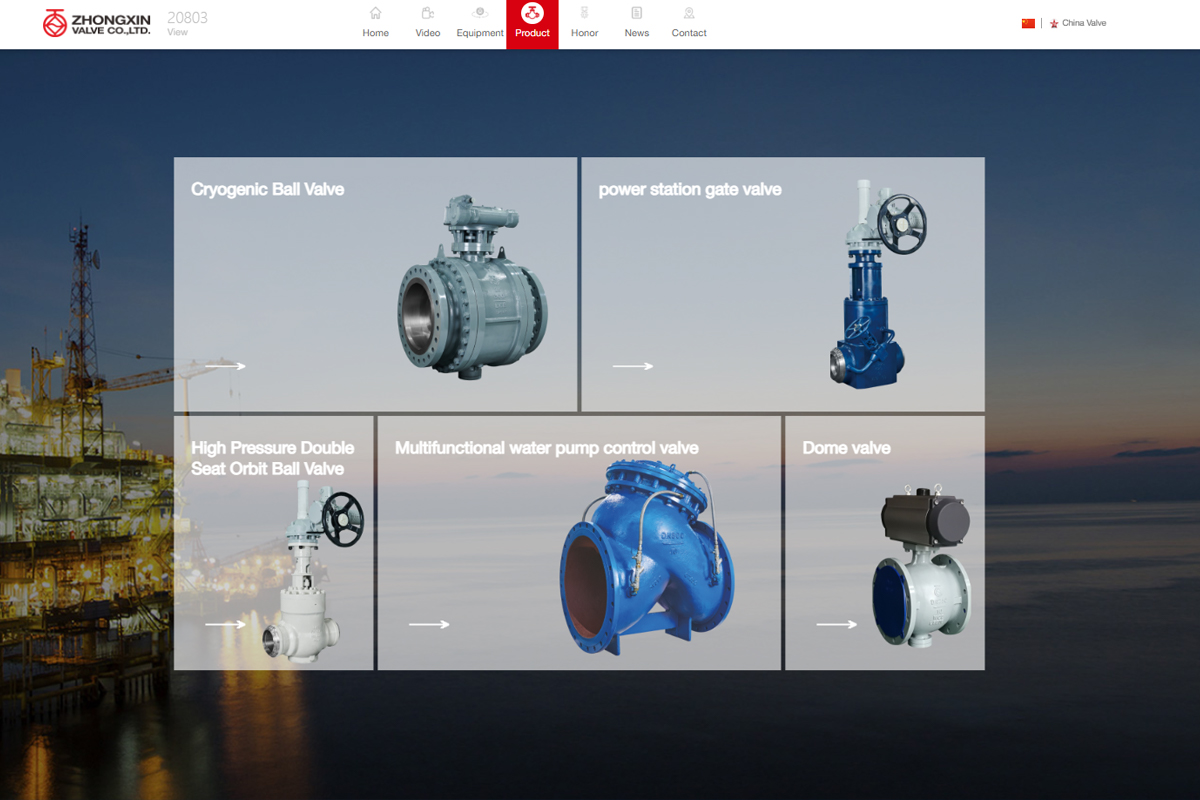Click the Home house icon

pos(375,14)
